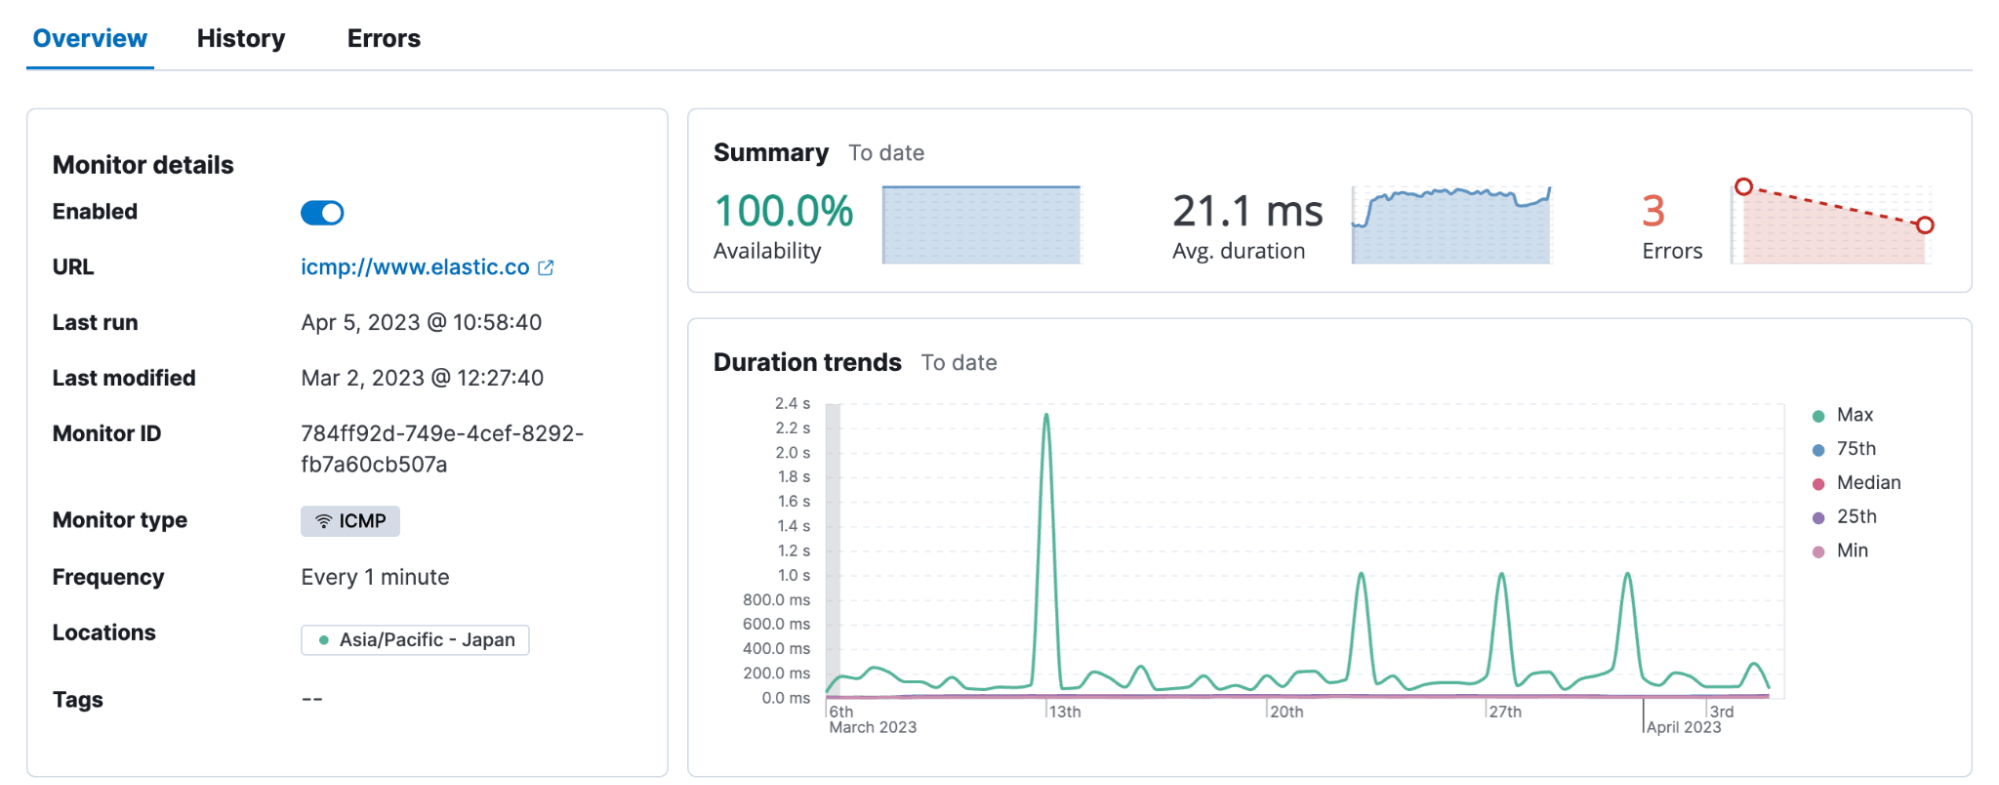Click the tallest spike in Duration trends

(x=1046, y=416)
